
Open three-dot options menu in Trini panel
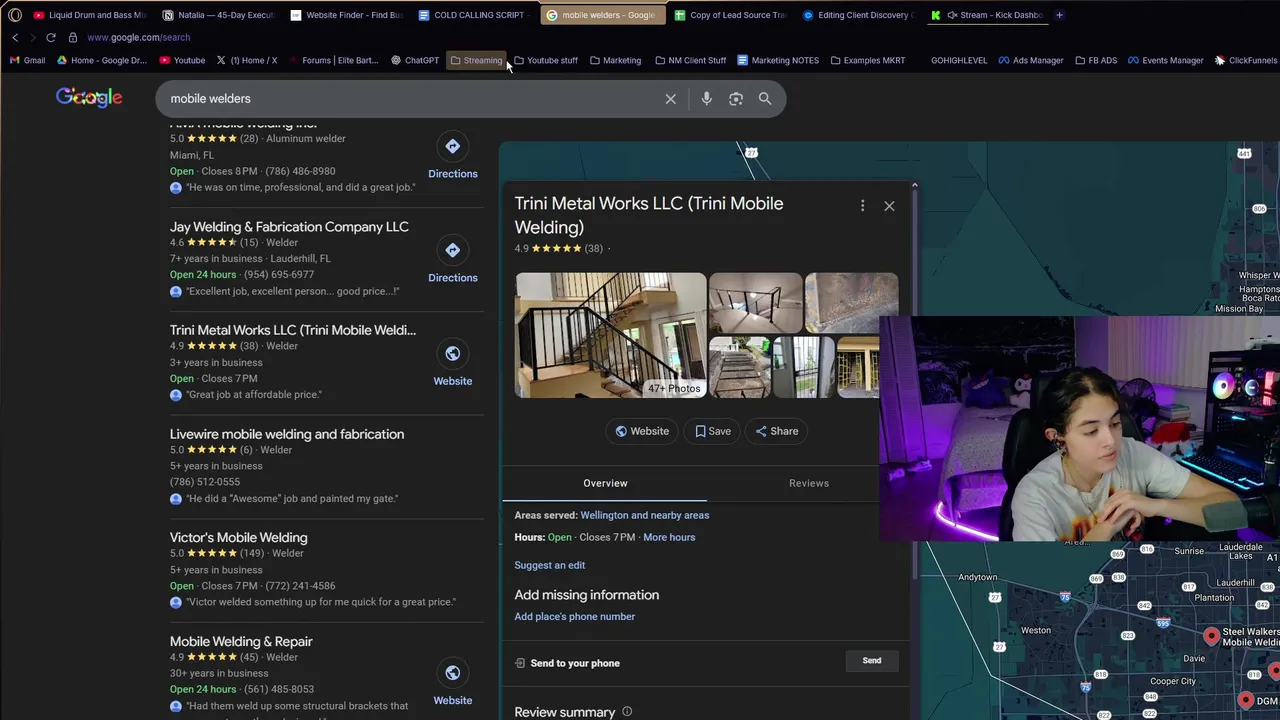(x=862, y=206)
